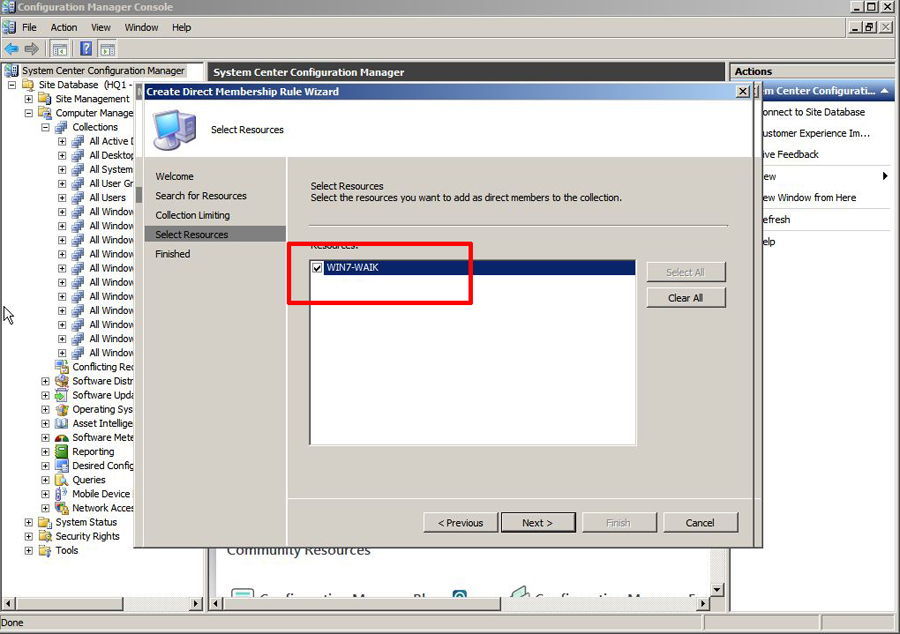Click the Forward arrow toolbar icon
900x634 pixels.
(31, 49)
